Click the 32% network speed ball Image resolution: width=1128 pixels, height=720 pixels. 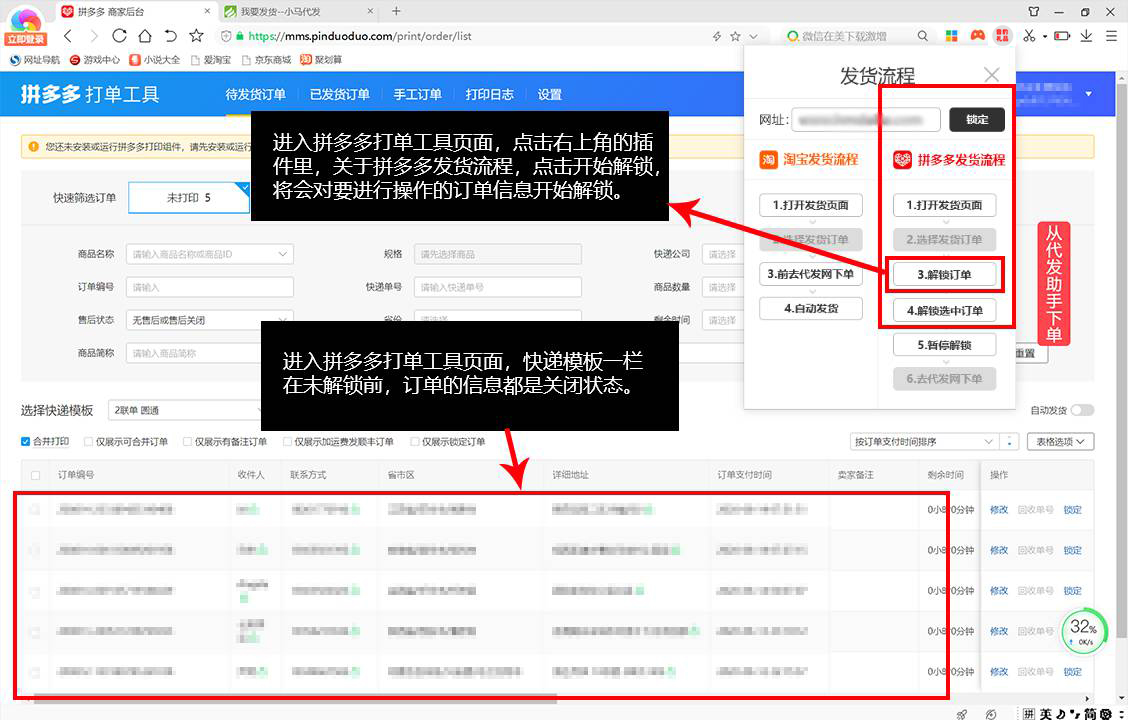(1082, 631)
